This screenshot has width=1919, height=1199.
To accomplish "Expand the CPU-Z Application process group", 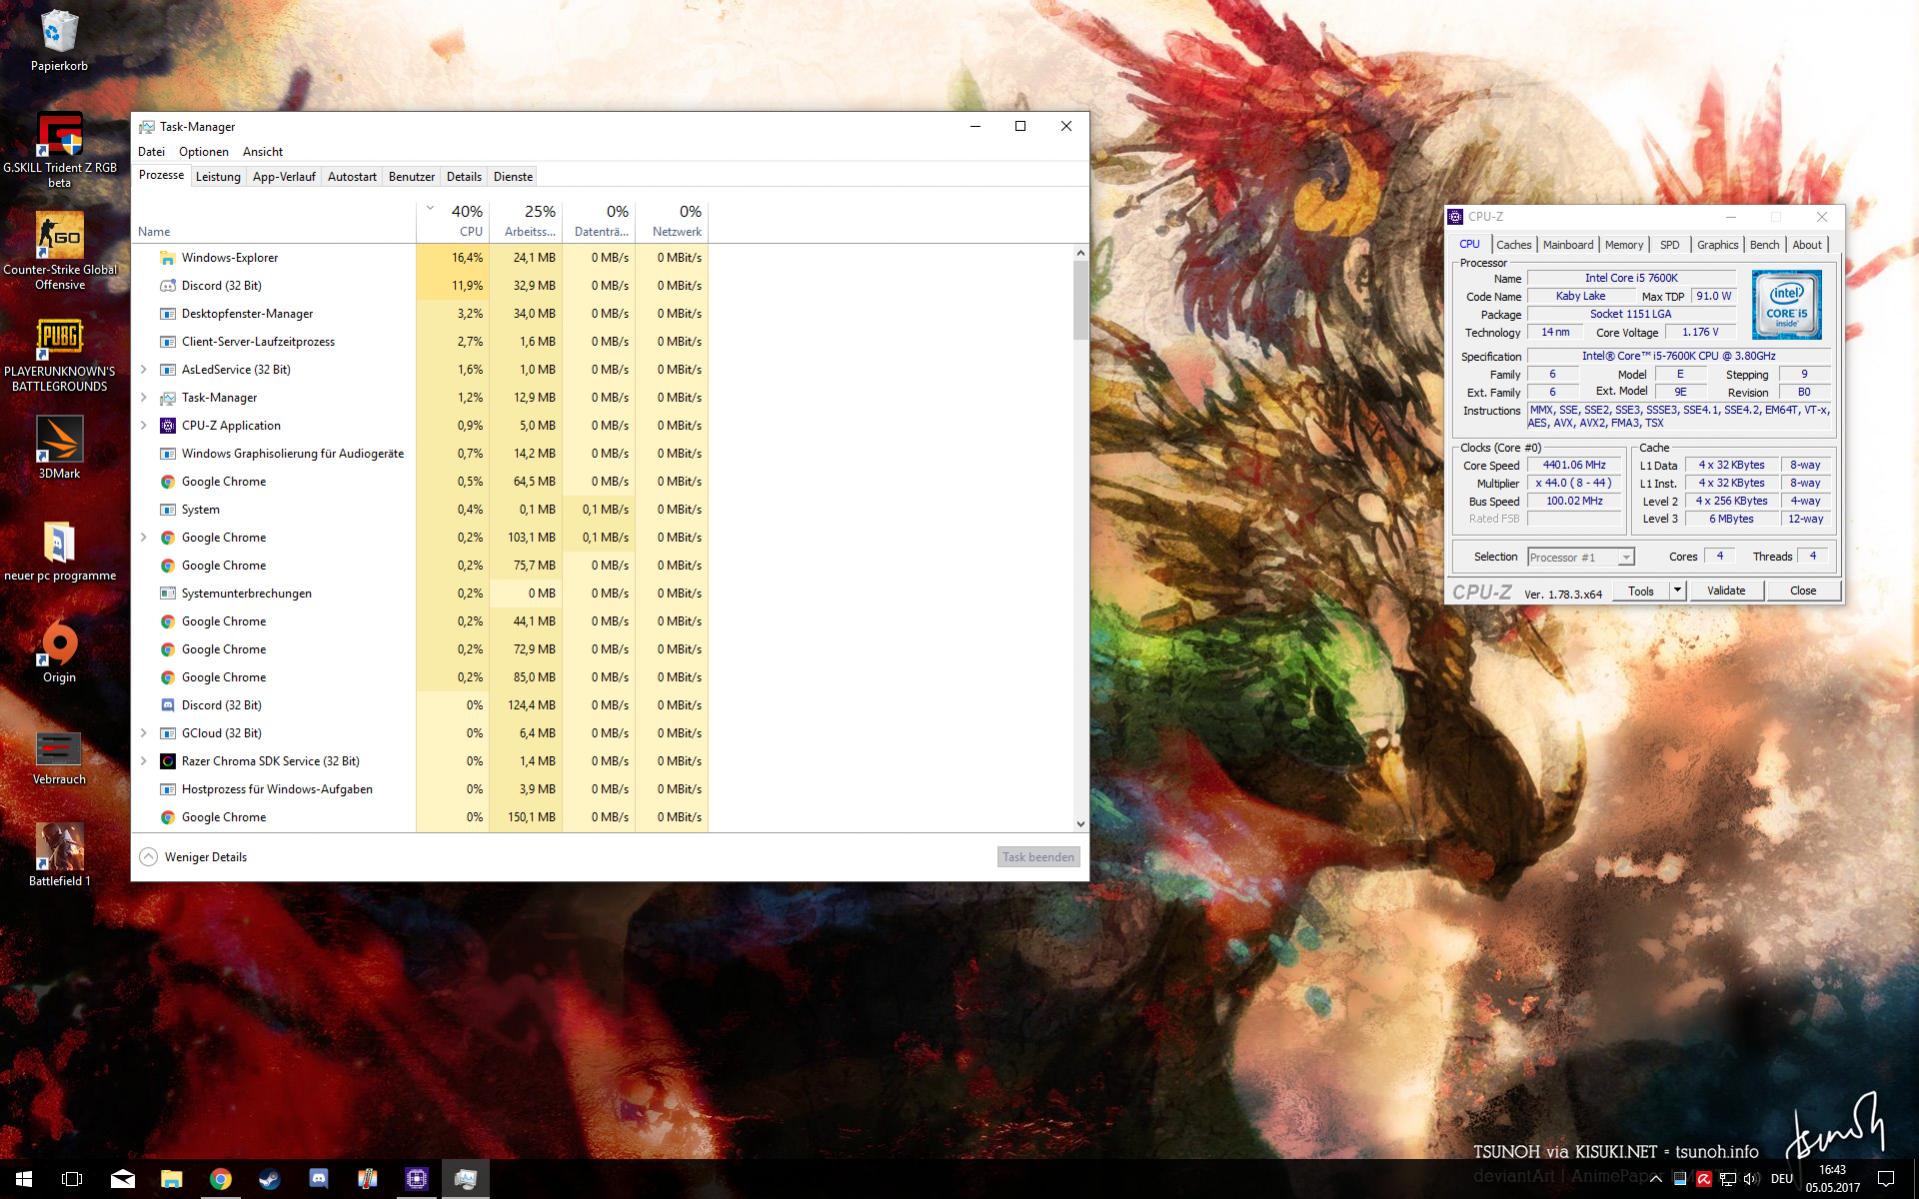I will click(144, 426).
